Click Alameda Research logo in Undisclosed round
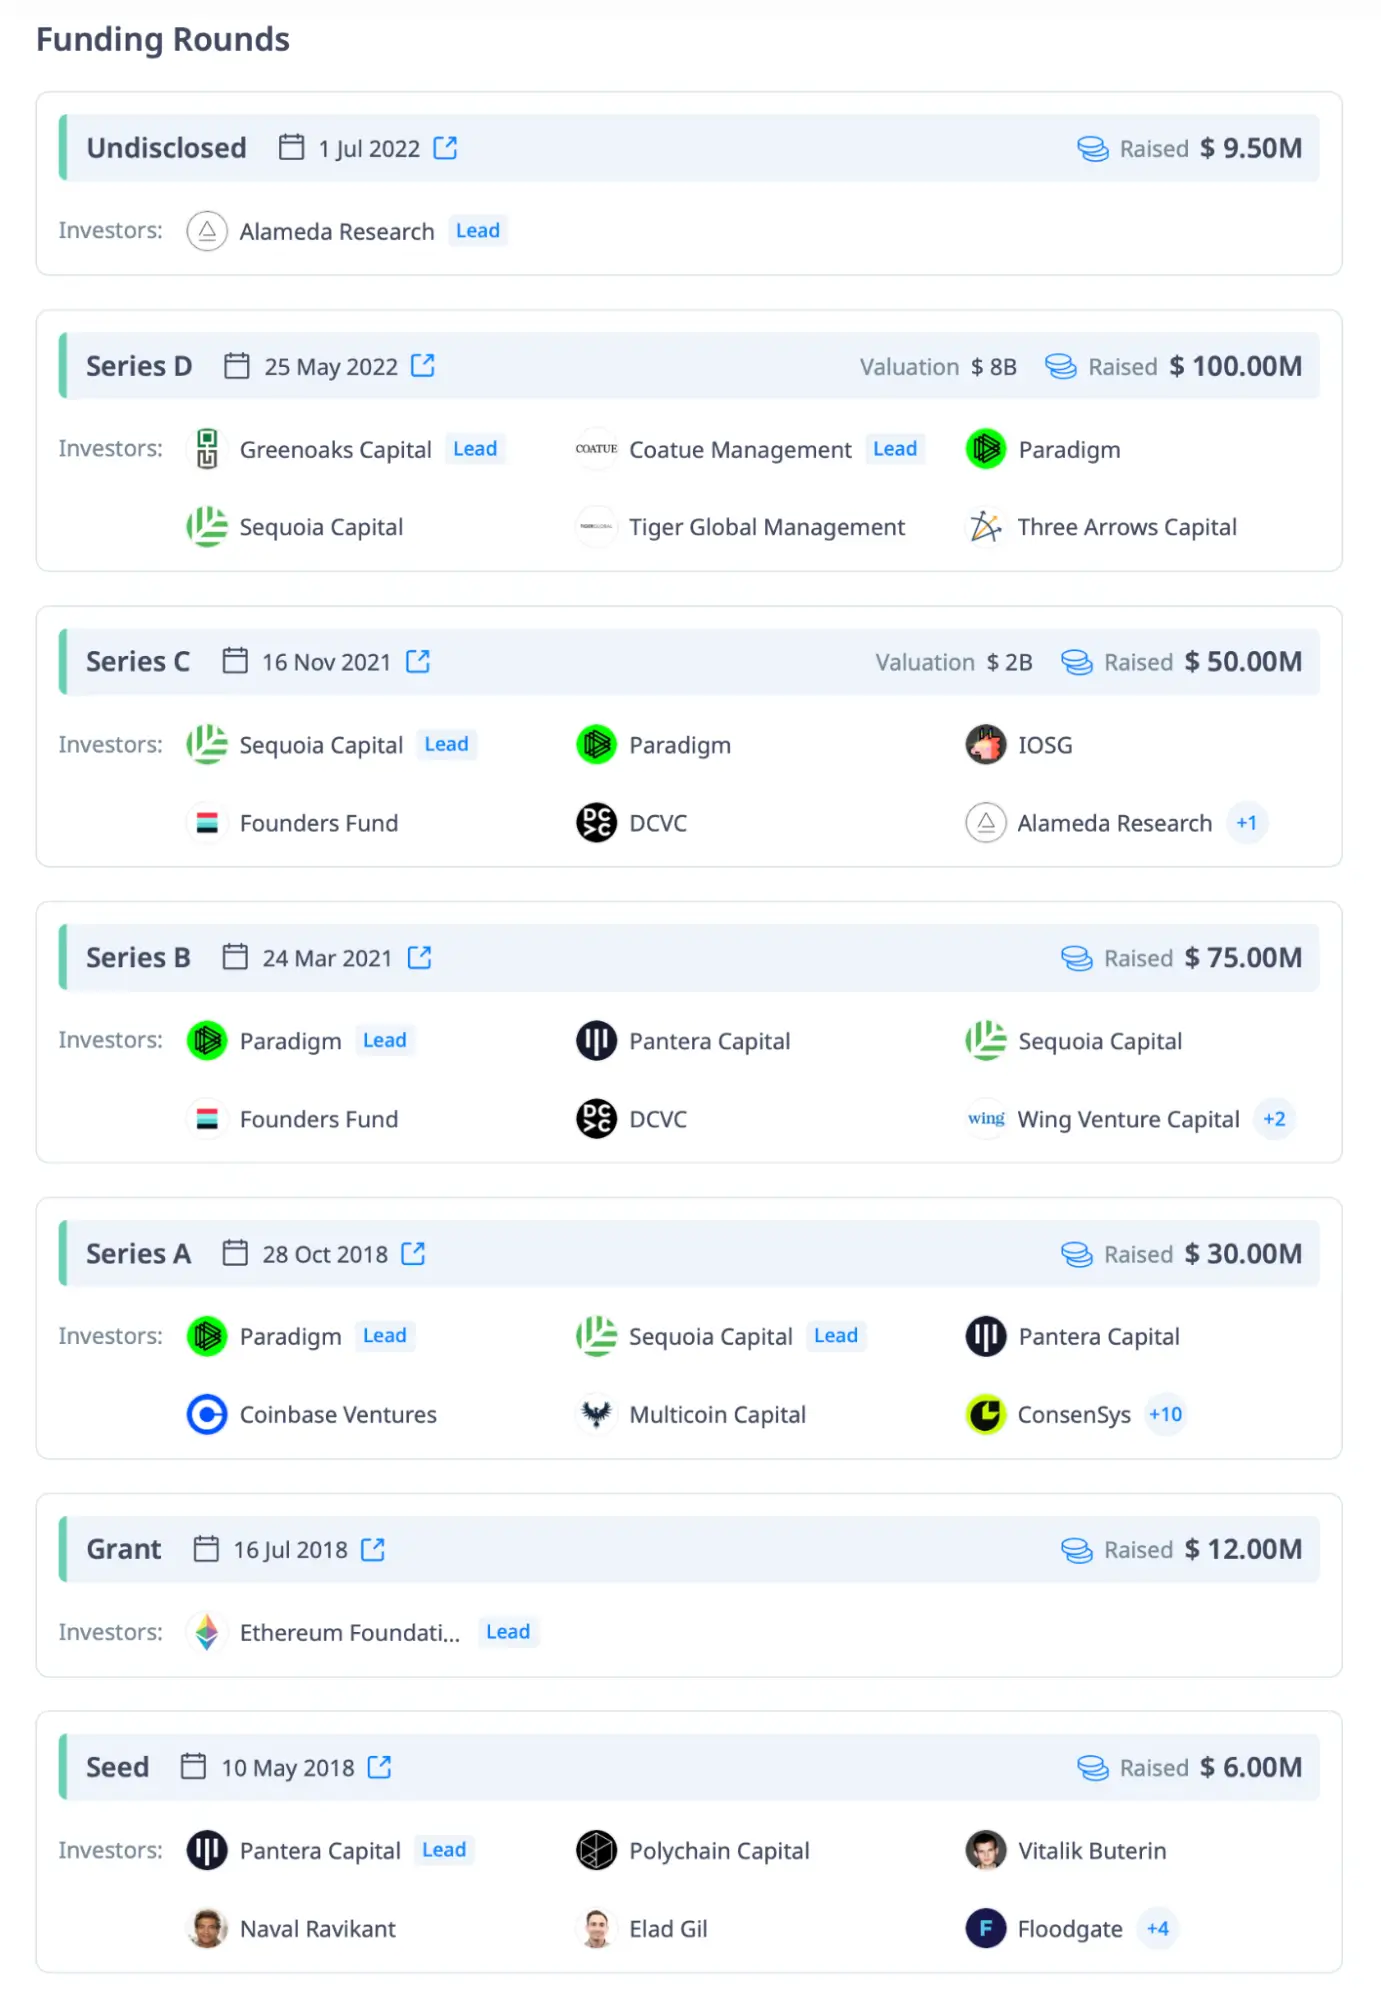 point(207,231)
